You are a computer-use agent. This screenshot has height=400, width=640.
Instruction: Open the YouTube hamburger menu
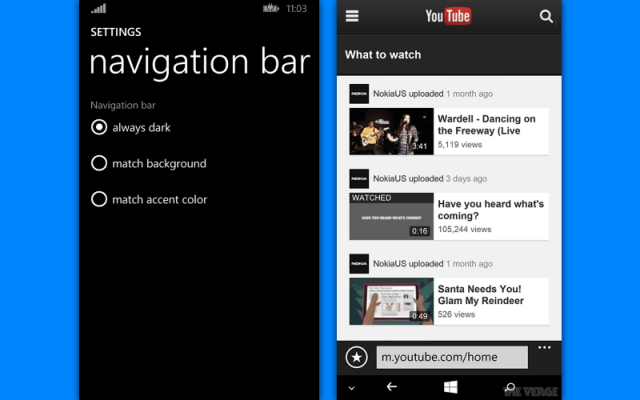(351, 16)
